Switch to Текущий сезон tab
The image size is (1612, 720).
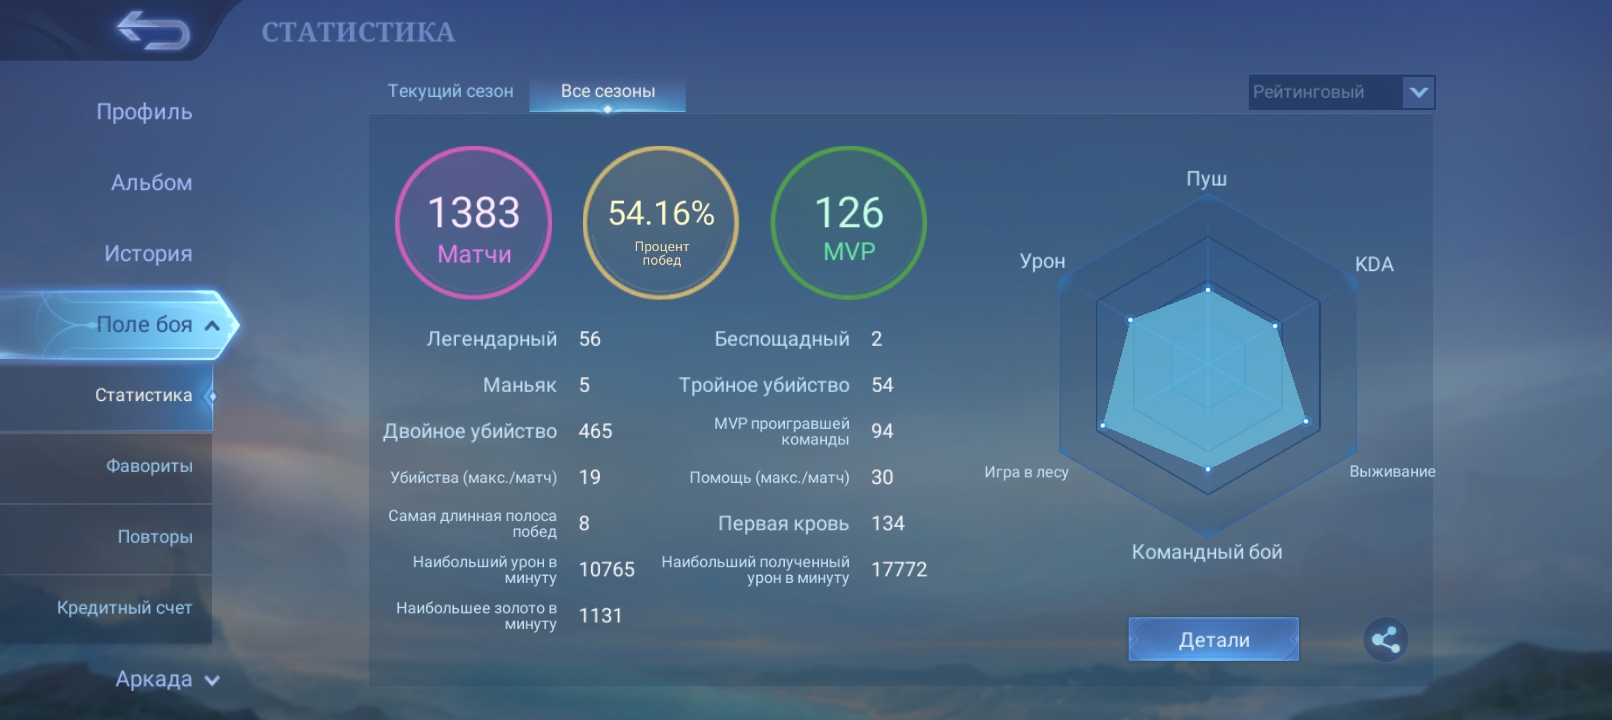[x=450, y=91]
